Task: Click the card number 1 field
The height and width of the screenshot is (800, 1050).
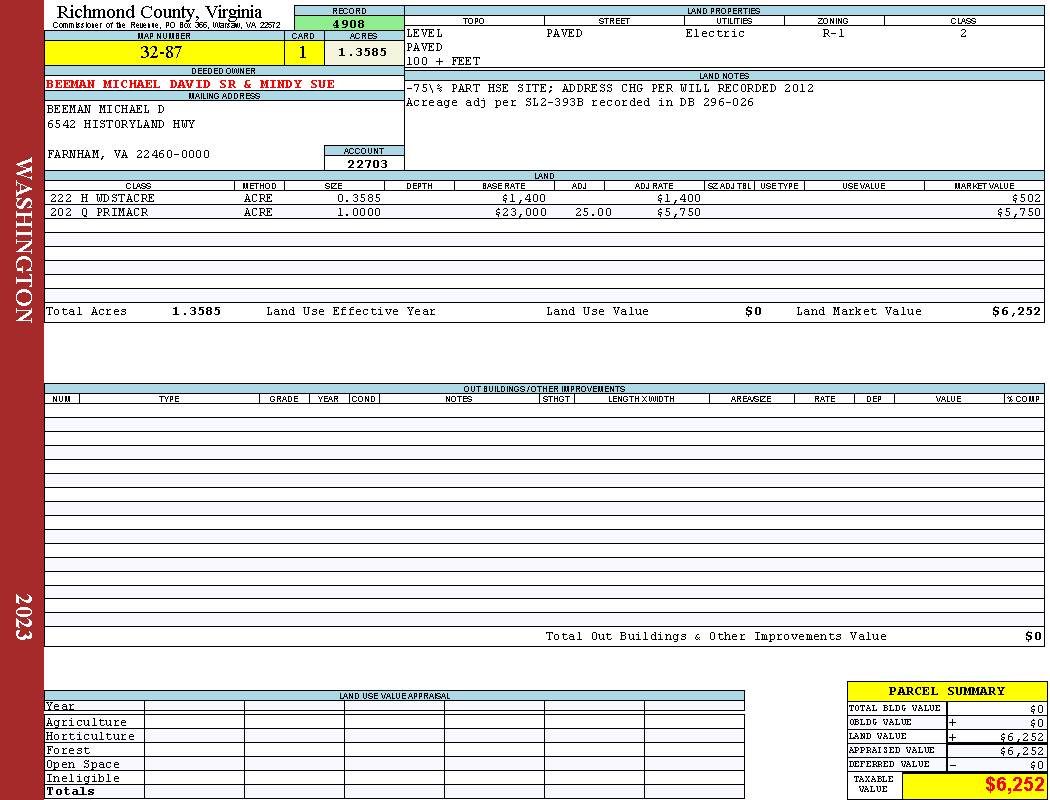Action: tap(303, 52)
